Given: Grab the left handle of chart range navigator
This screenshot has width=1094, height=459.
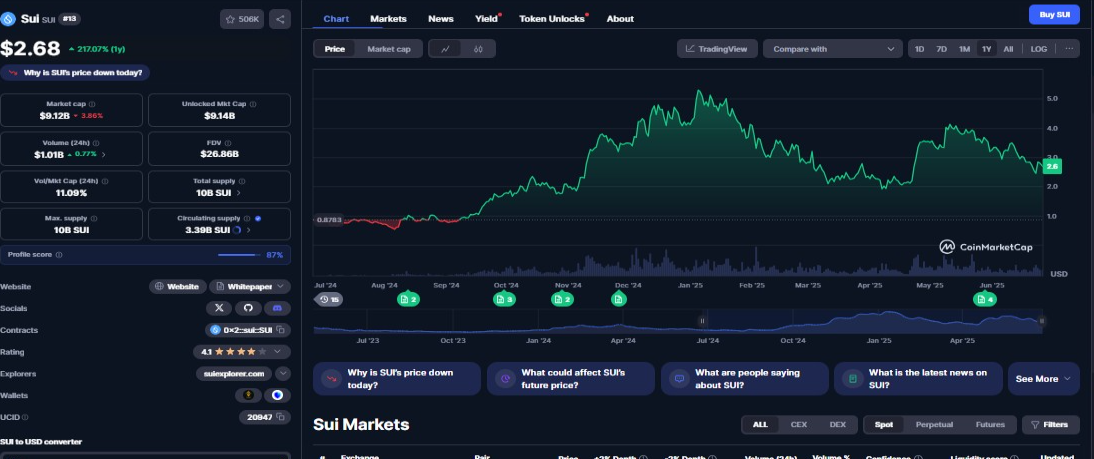Looking at the screenshot, I should 703,321.
